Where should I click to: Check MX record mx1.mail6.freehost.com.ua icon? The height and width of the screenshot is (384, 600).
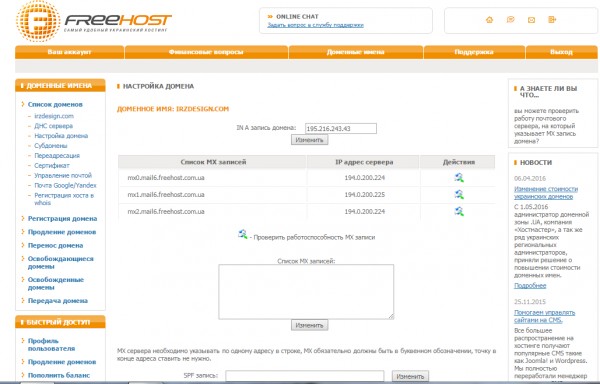tap(459, 194)
